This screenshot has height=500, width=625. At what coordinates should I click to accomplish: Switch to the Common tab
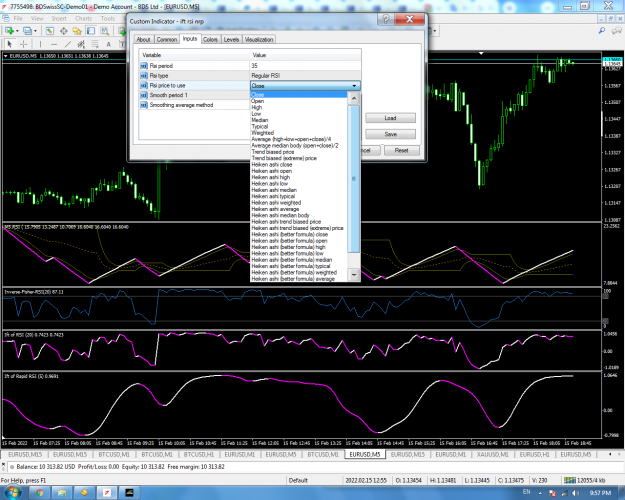click(x=167, y=39)
